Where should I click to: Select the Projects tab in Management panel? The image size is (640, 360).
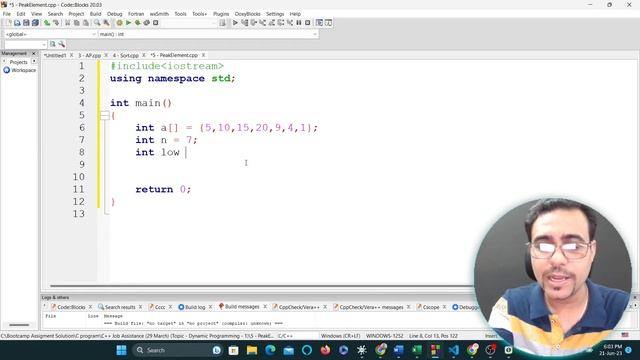(18, 62)
